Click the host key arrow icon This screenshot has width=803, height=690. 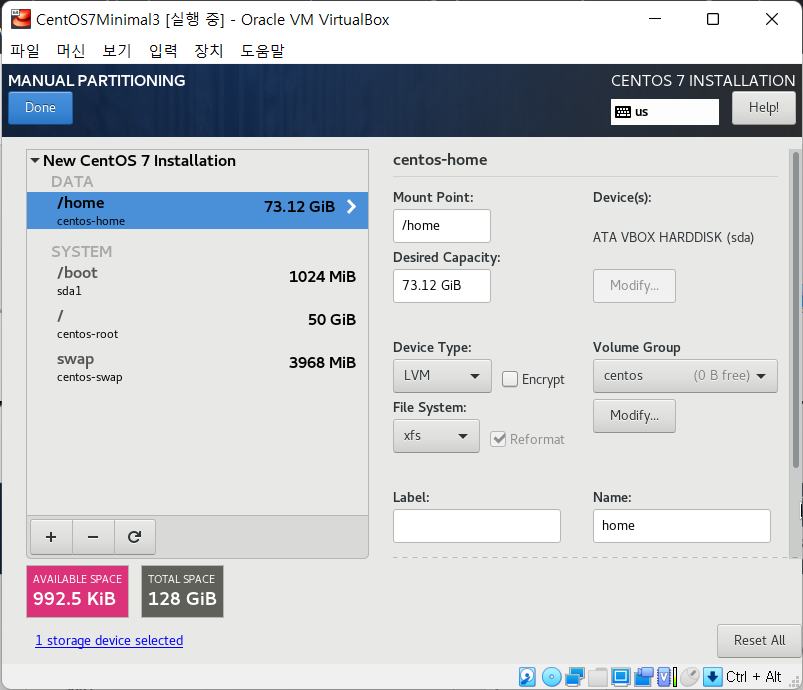712,677
